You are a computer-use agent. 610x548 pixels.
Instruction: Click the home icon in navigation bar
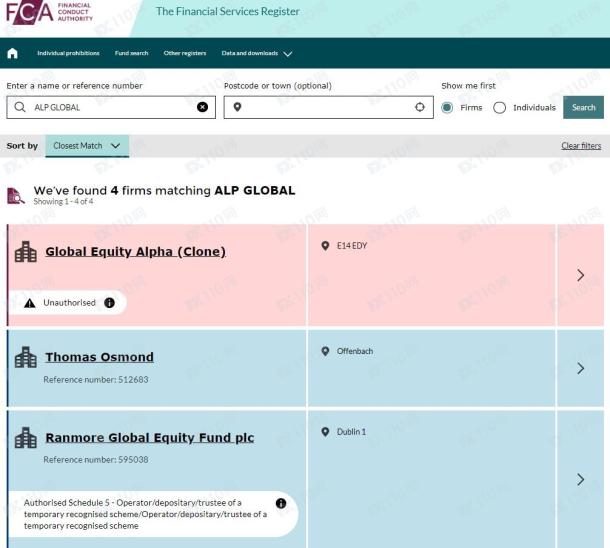coord(12,53)
